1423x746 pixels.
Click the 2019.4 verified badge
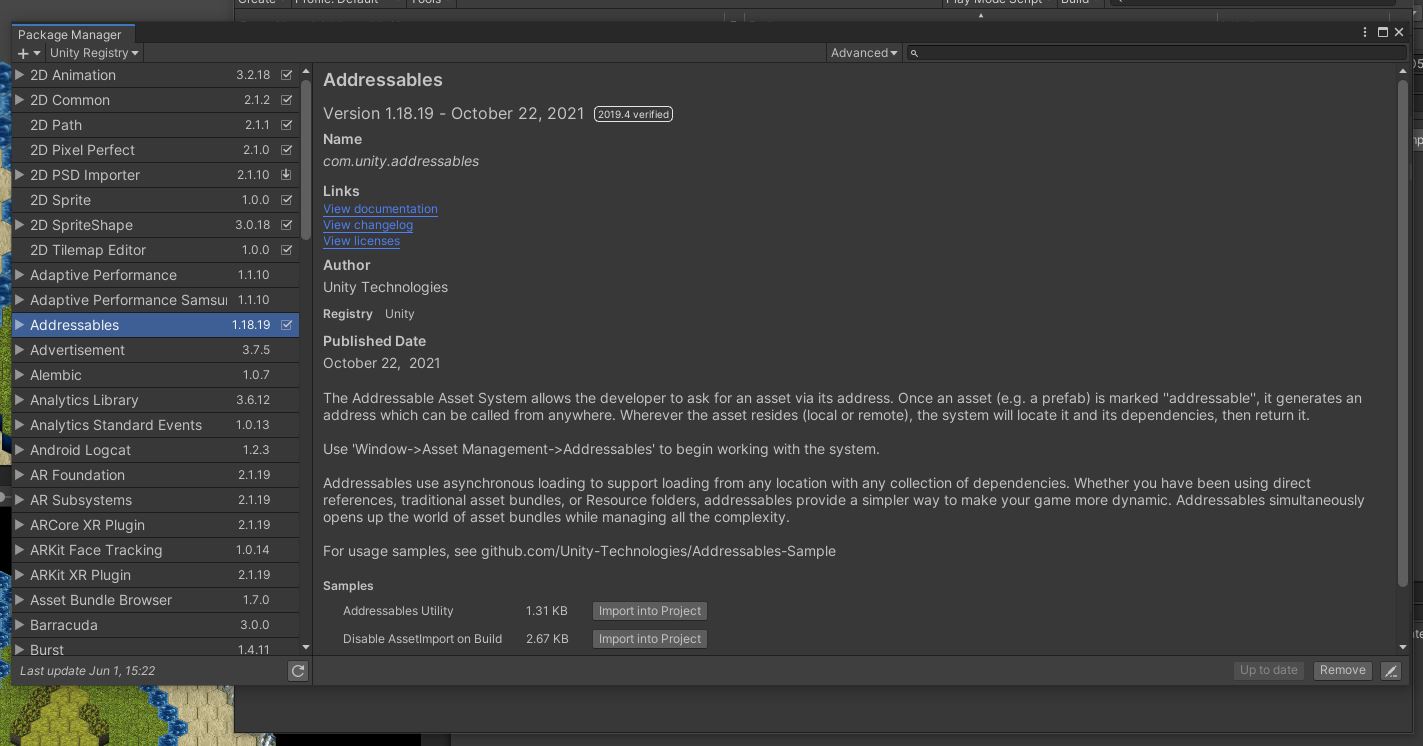point(633,114)
